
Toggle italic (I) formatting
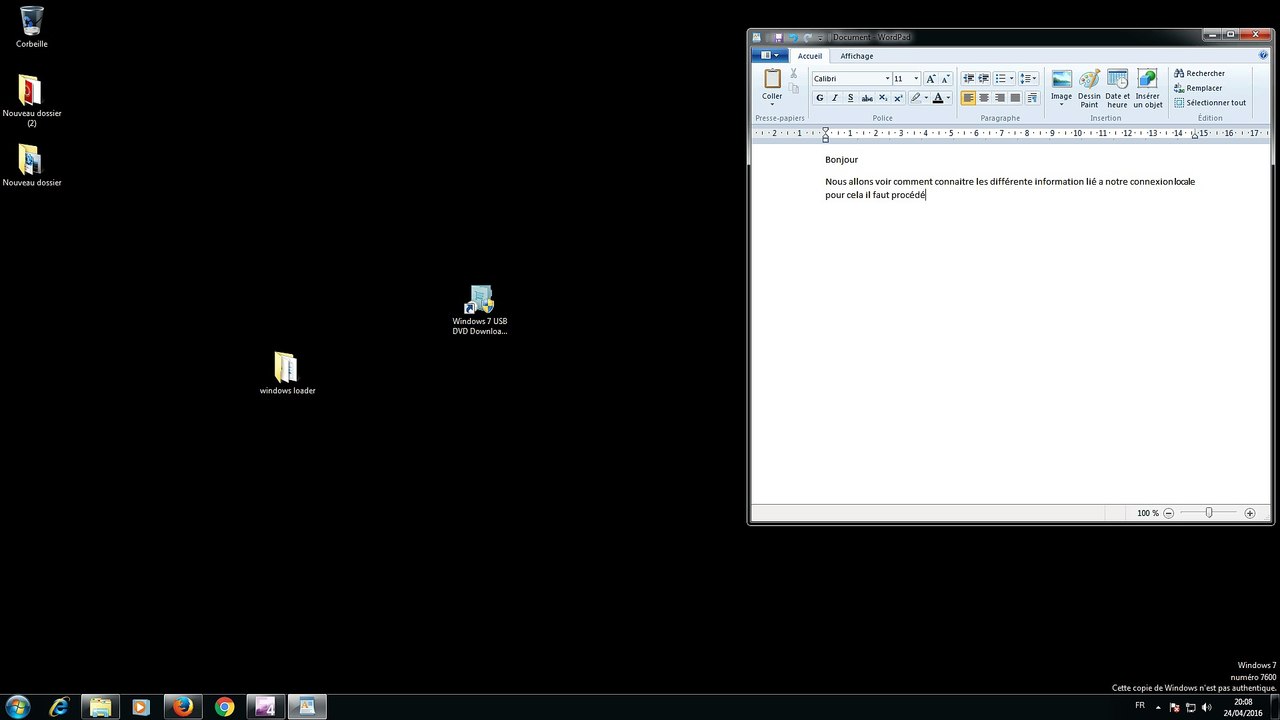[835, 98]
